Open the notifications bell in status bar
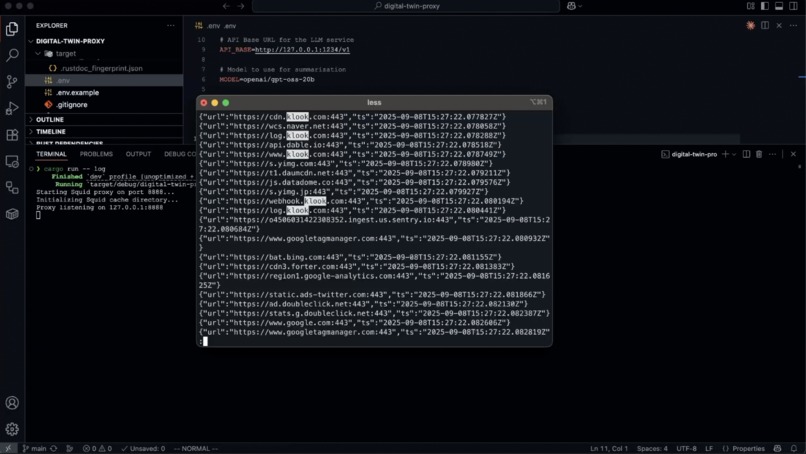The image size is (806, 454). [x=794, y=448]
